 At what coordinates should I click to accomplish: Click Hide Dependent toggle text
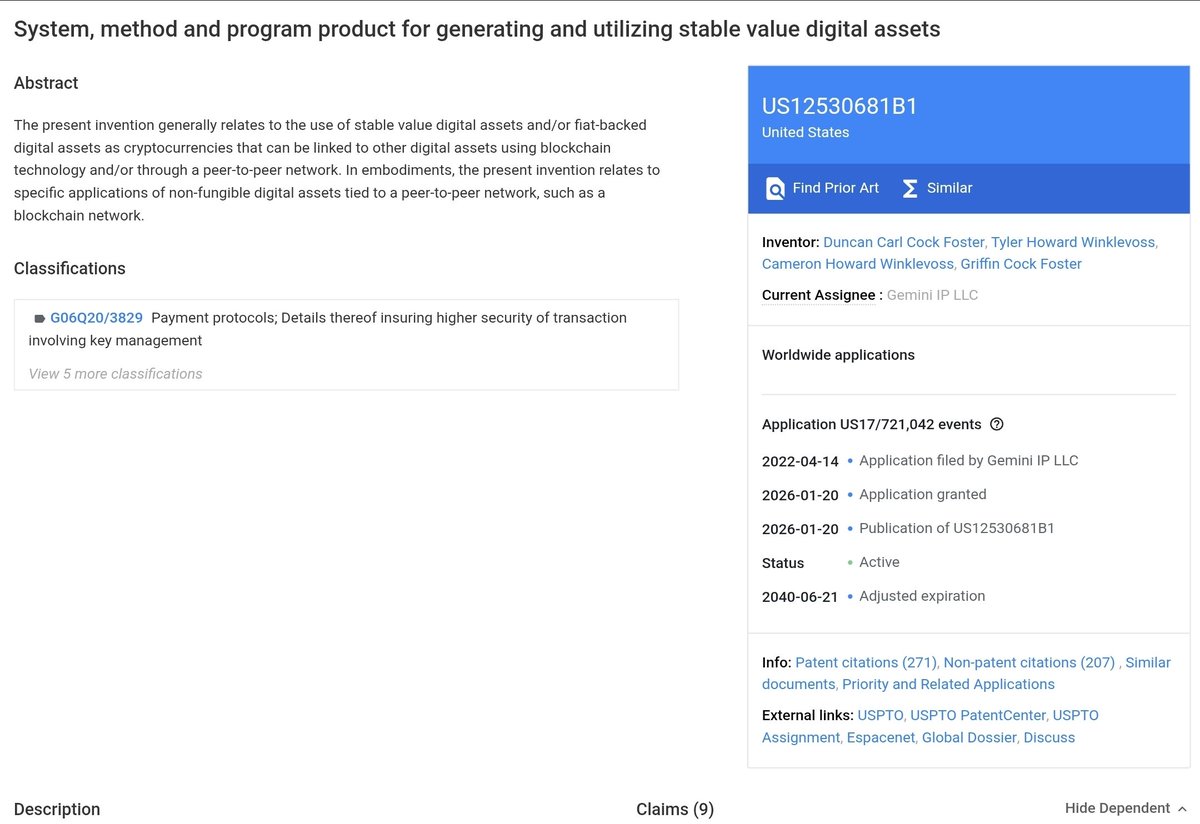(x=1117, y=808)
